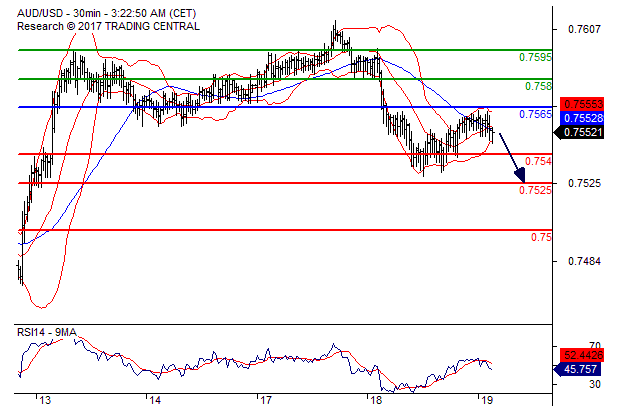
Task: Click the green 0.7595 resistance label
Action: pos(535,57)
